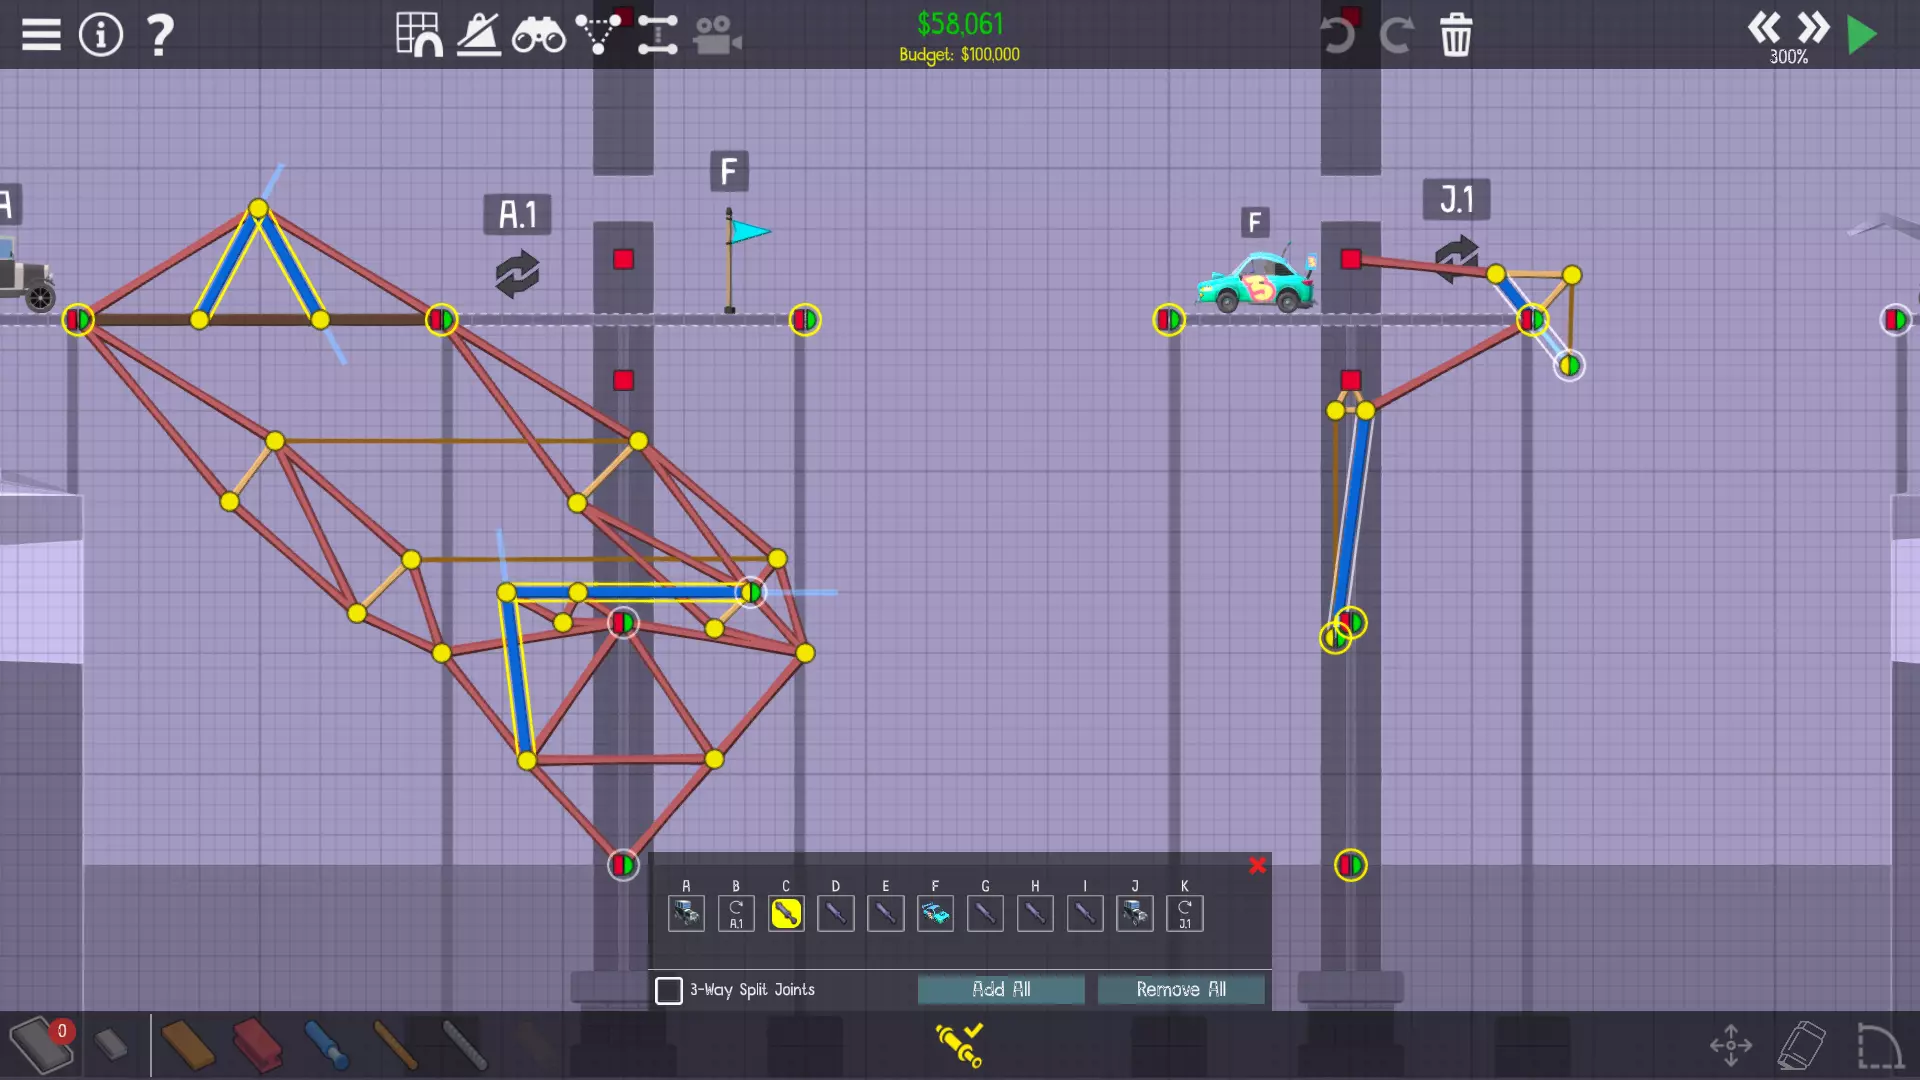Screen dimensions: 1920x1080
Task: Select the wooden road material
Action: pos(187,1046)
